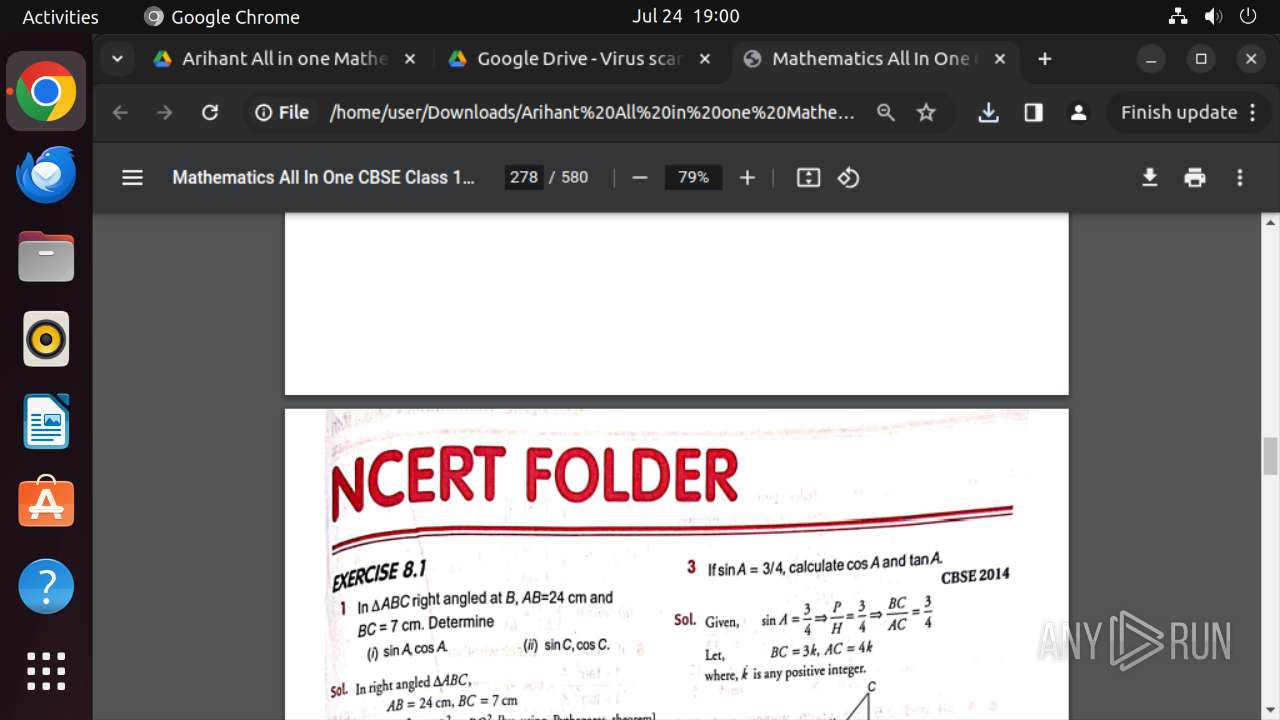This screenshot has width=1280, height=720.
Task: Click the power icon in system tray
Action: click(1247, 16)
